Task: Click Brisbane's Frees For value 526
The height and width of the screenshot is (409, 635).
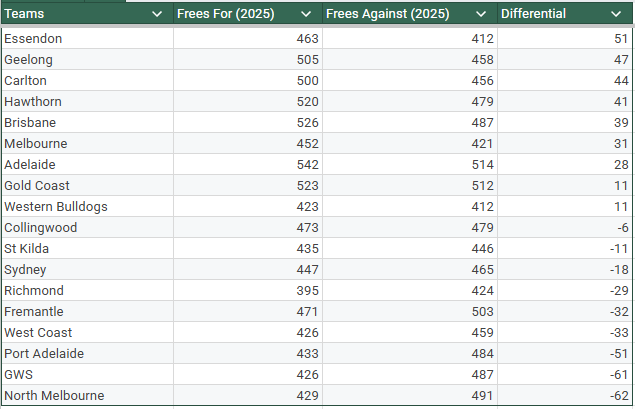Action: [307, 123]
